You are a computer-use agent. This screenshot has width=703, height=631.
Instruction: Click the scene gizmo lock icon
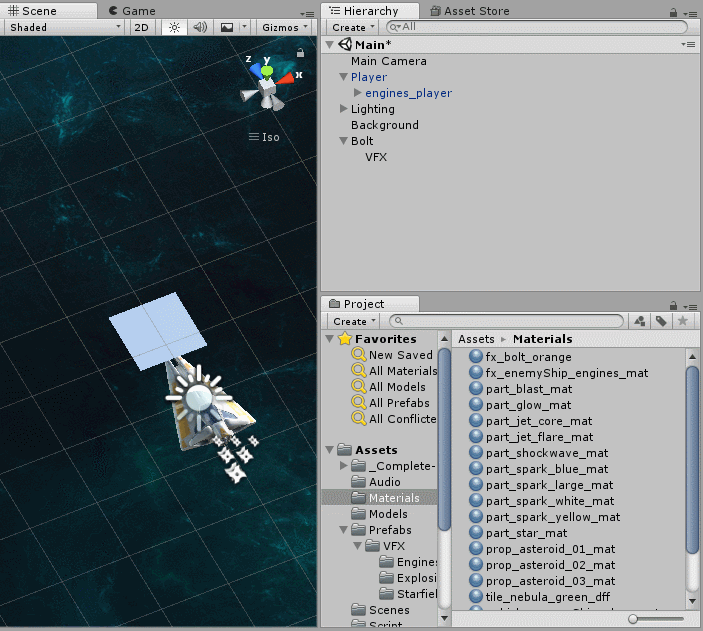(x=300, y=53)
